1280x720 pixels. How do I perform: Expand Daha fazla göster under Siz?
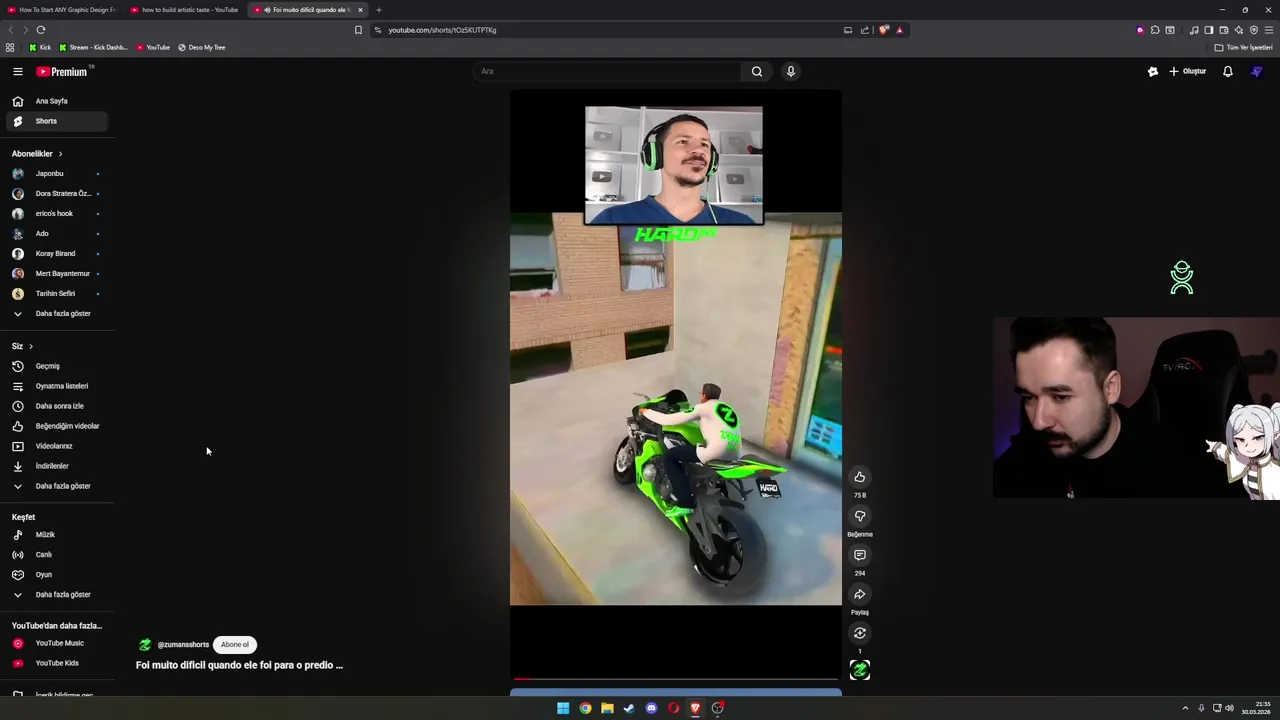(x=56, y=486)
